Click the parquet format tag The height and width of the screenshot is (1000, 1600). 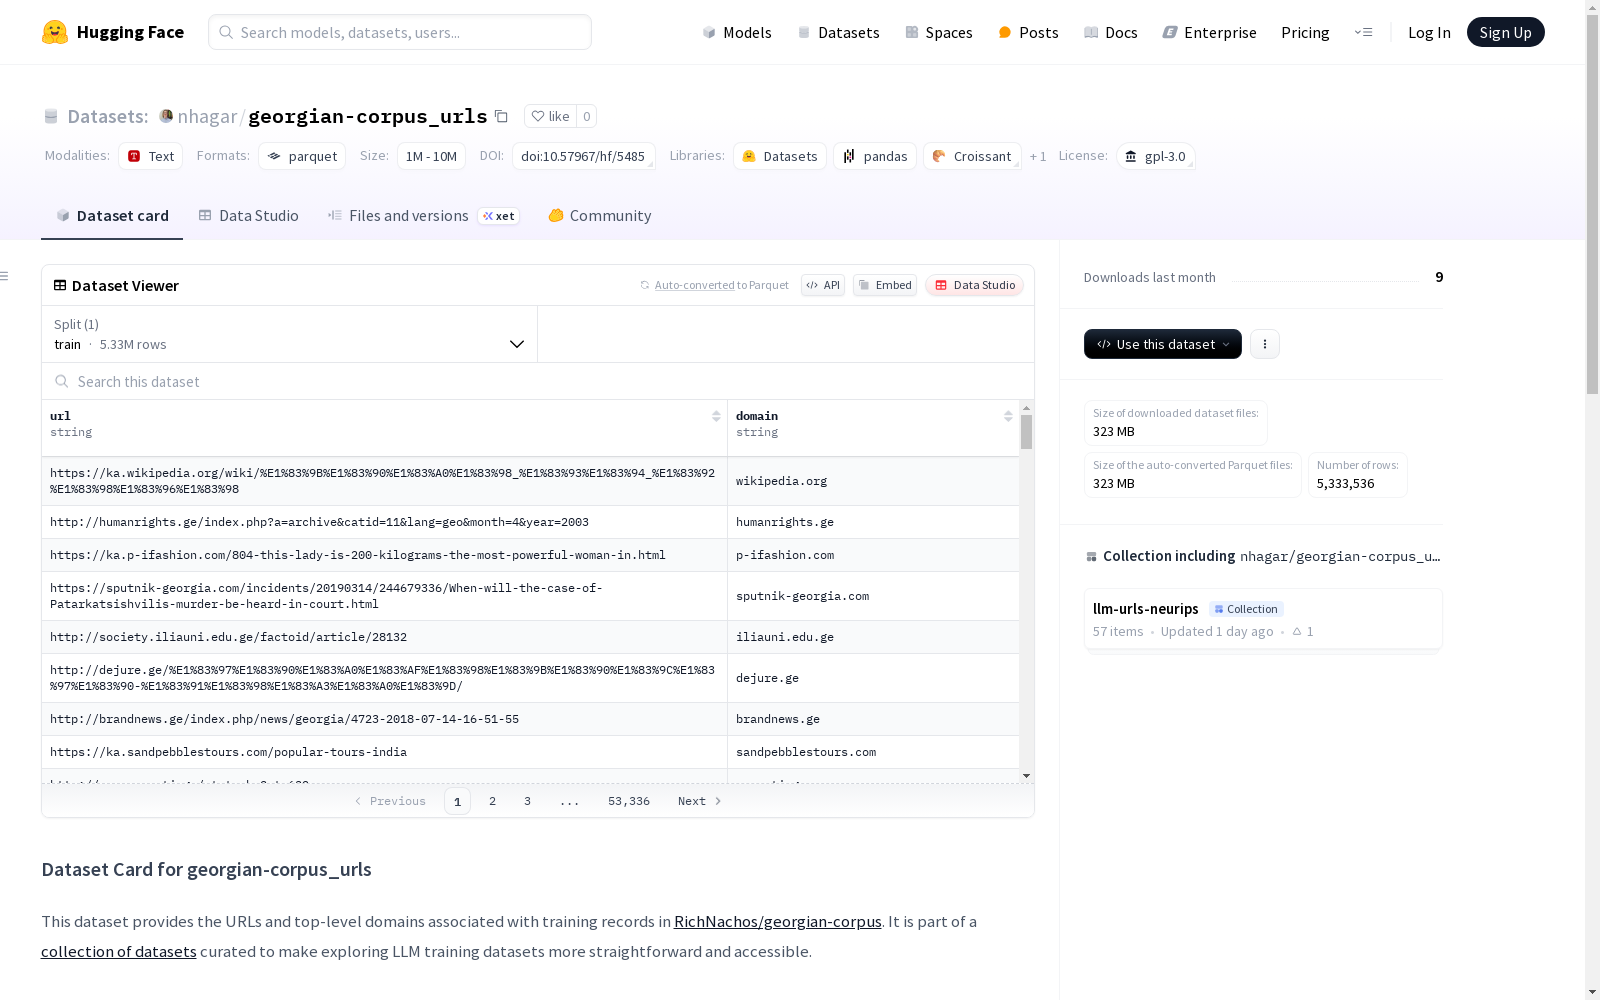302,156
